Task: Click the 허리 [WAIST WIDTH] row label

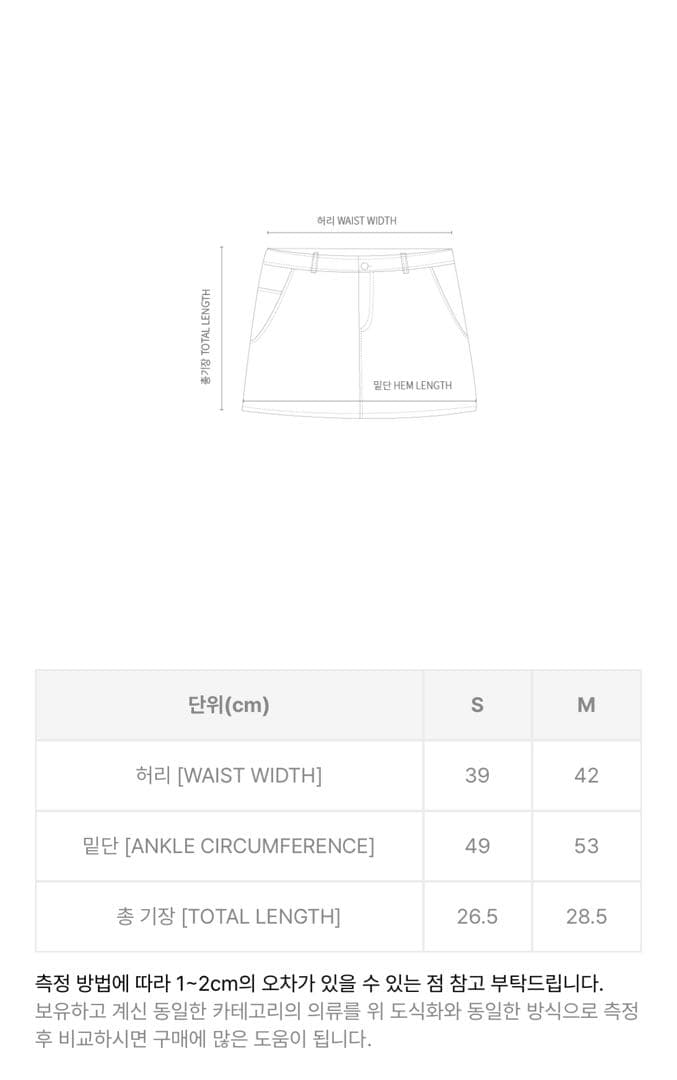Action: click(229, 775)
